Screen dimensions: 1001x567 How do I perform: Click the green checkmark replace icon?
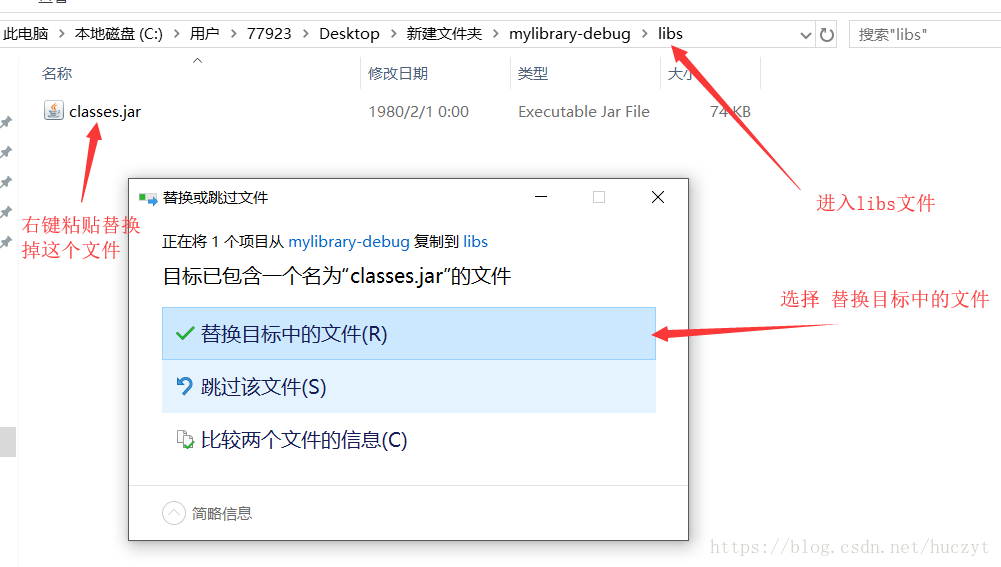tap(184, 333)
